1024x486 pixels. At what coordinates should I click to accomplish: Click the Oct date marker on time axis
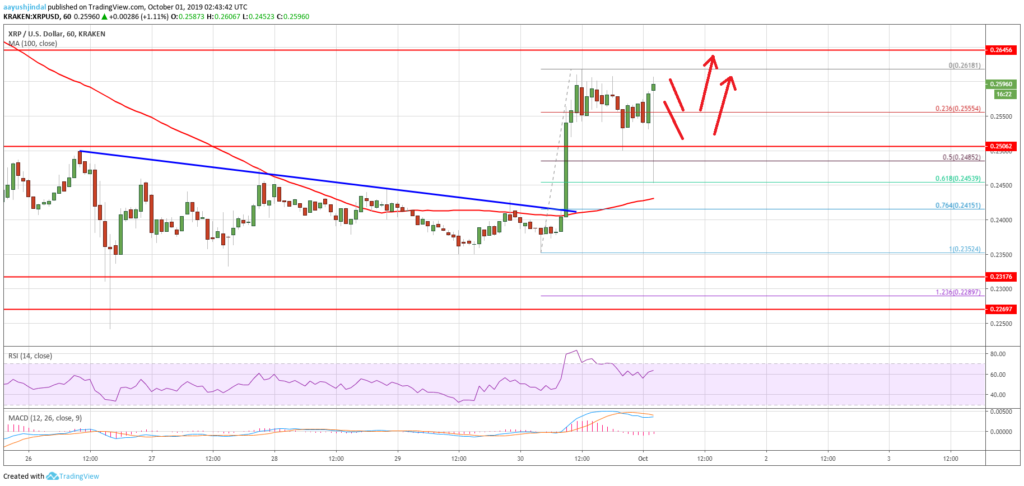(641, 455)
